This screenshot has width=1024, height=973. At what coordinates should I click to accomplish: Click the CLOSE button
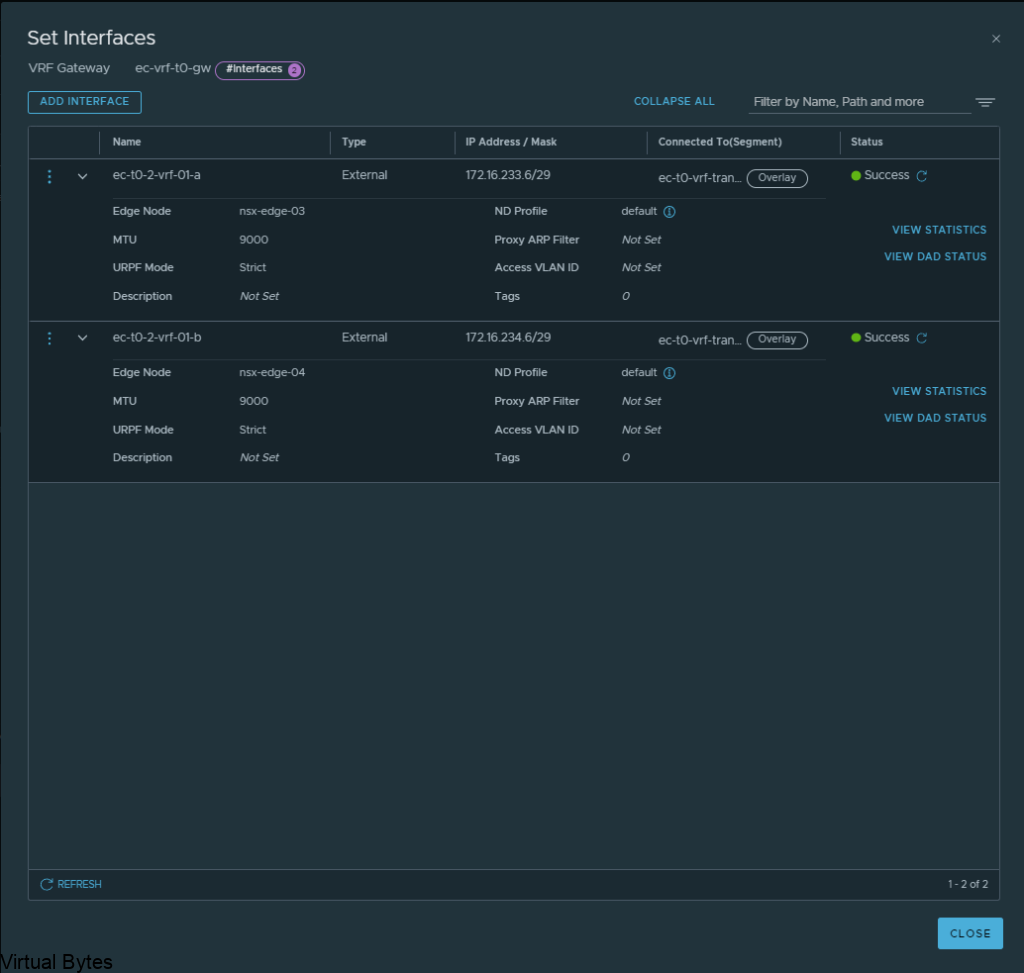click(x=970, y=933)
